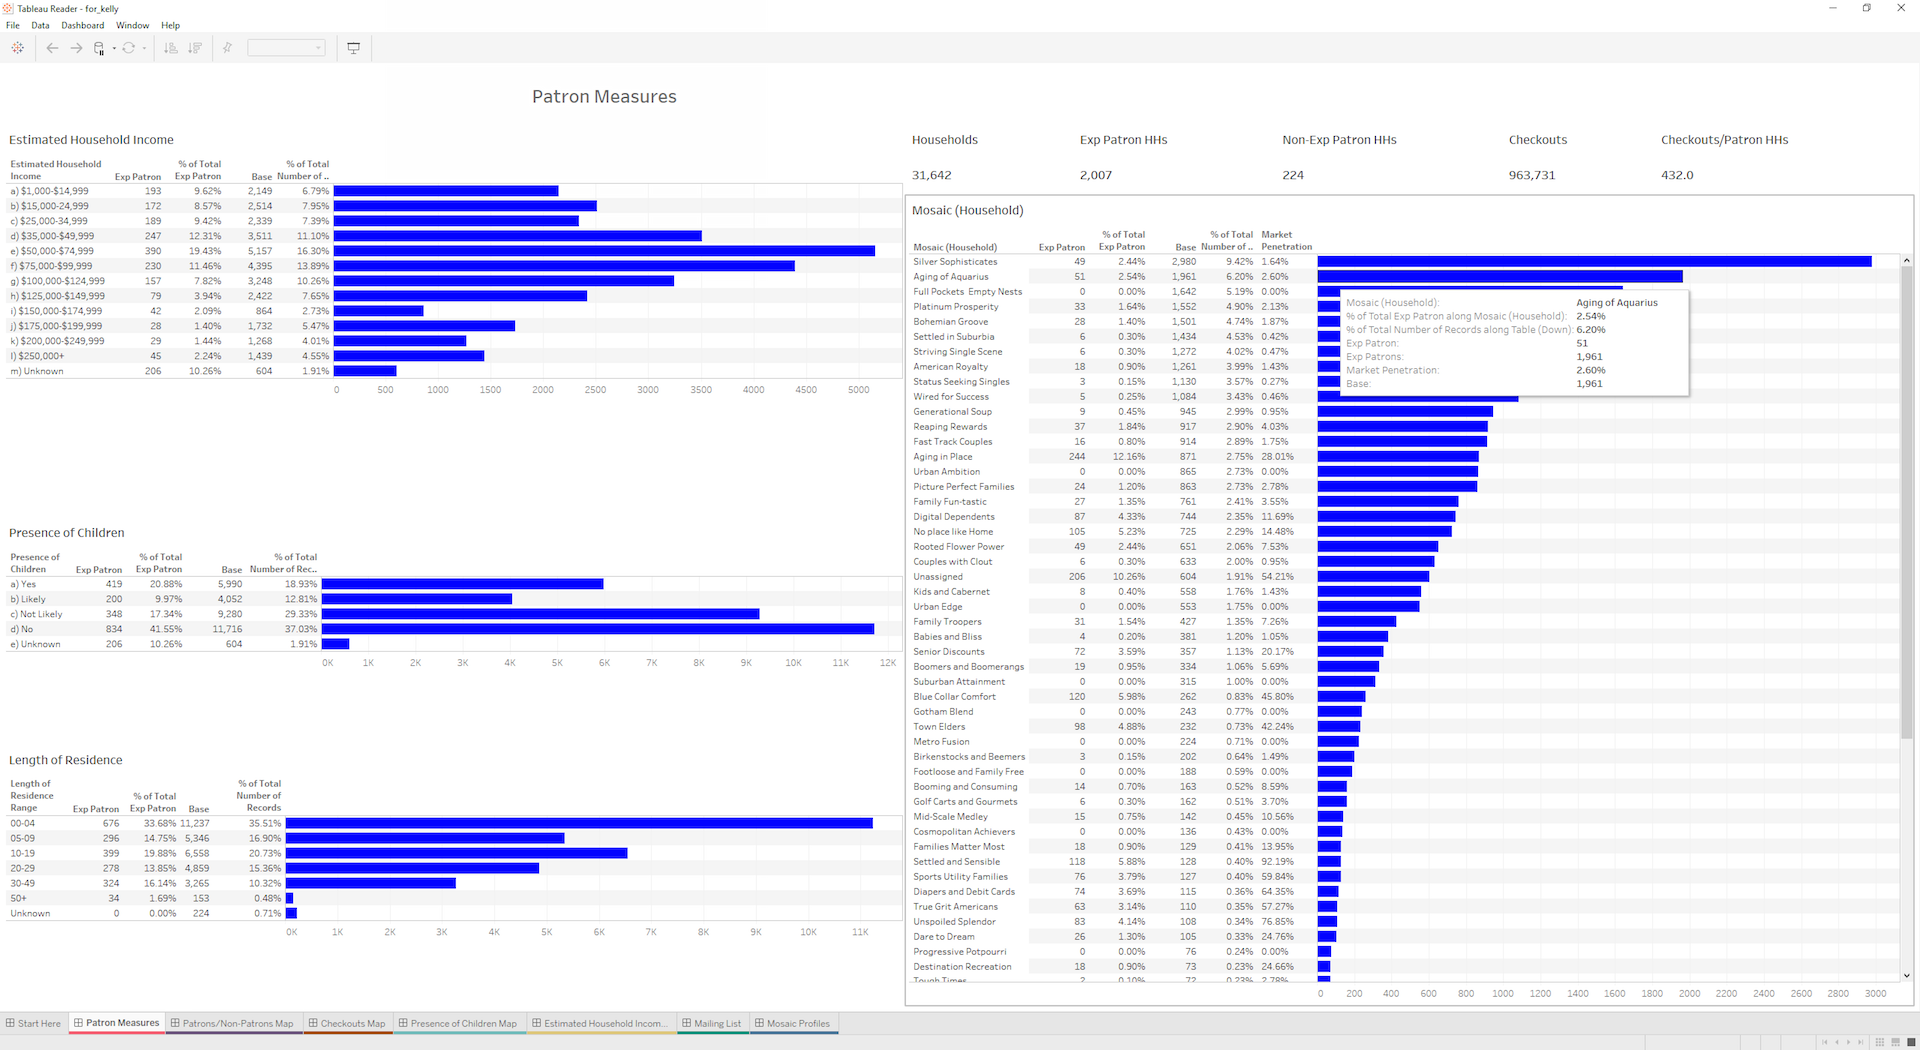The width and height of the screenshot is (1920, 1050).
Task: Select the 'c) Not Likely' children row
Action: 453,614
